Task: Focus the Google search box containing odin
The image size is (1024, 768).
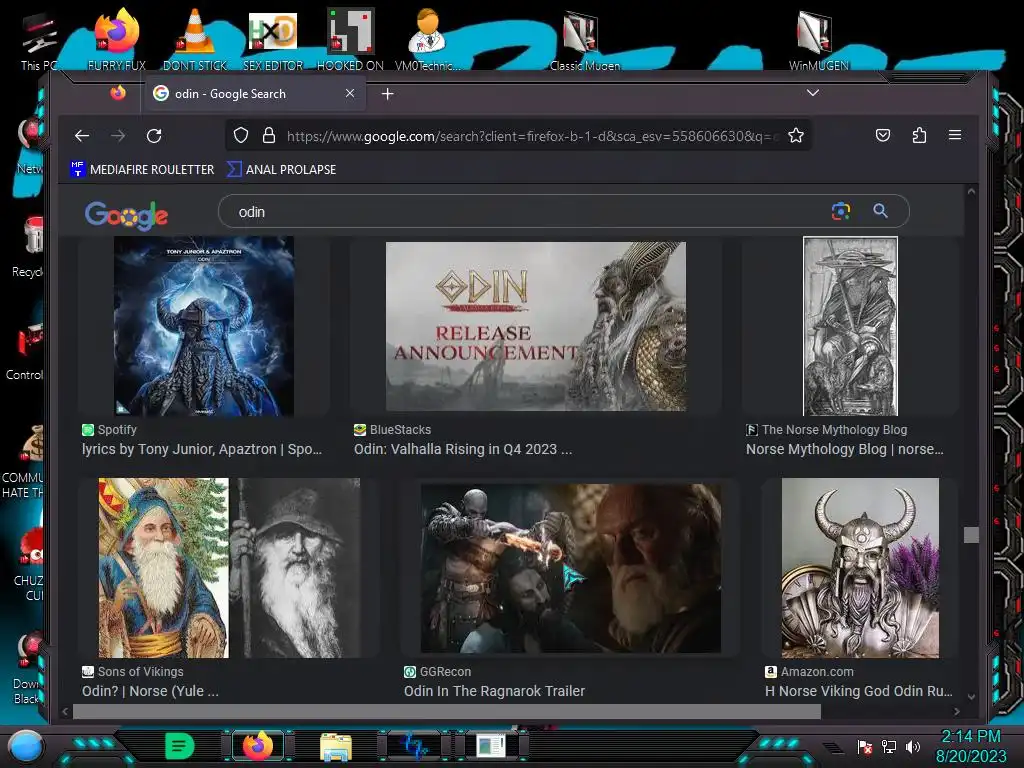Action: pyautogui.click(x=522, y=212)
